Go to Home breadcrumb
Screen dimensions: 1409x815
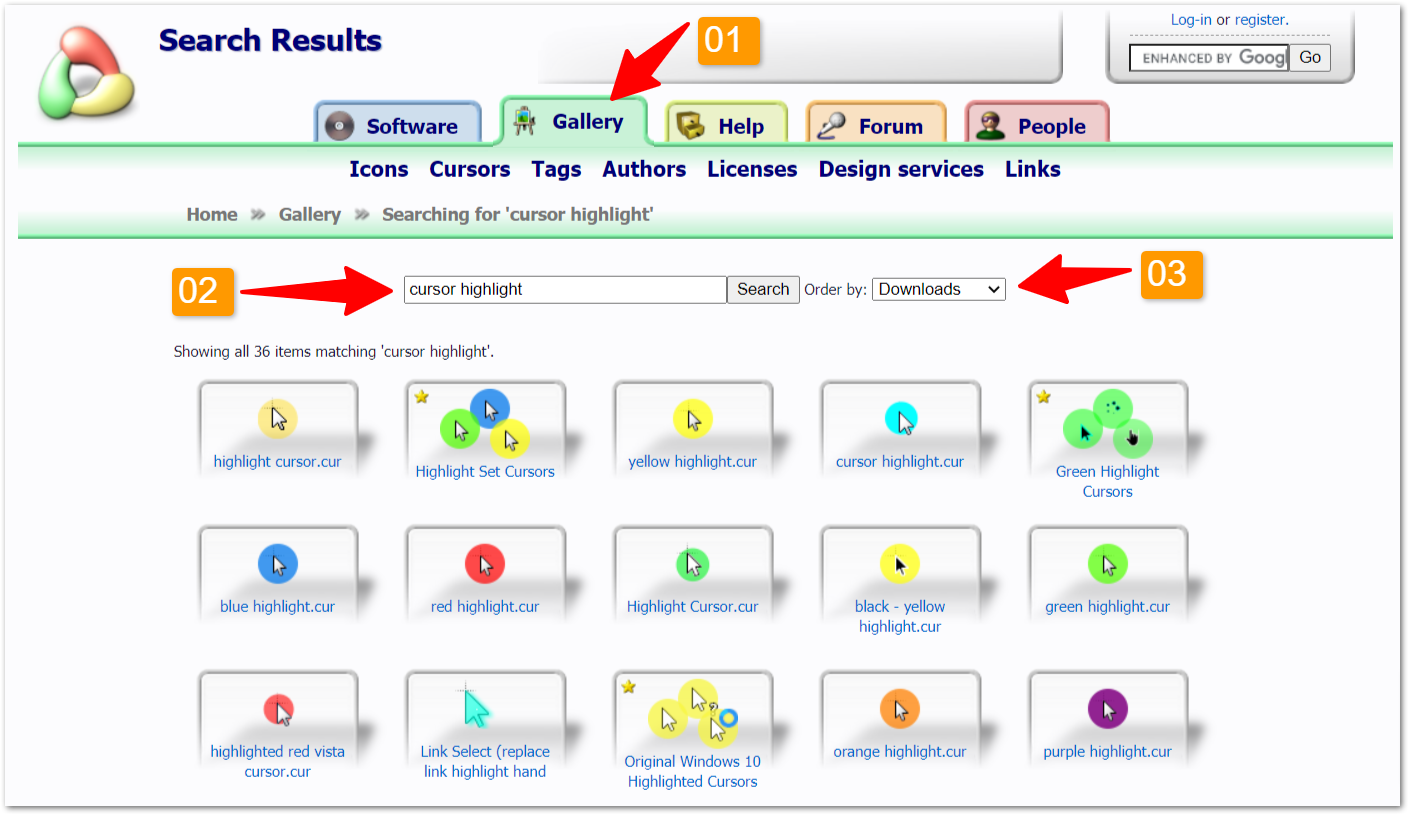click(212, 214)
